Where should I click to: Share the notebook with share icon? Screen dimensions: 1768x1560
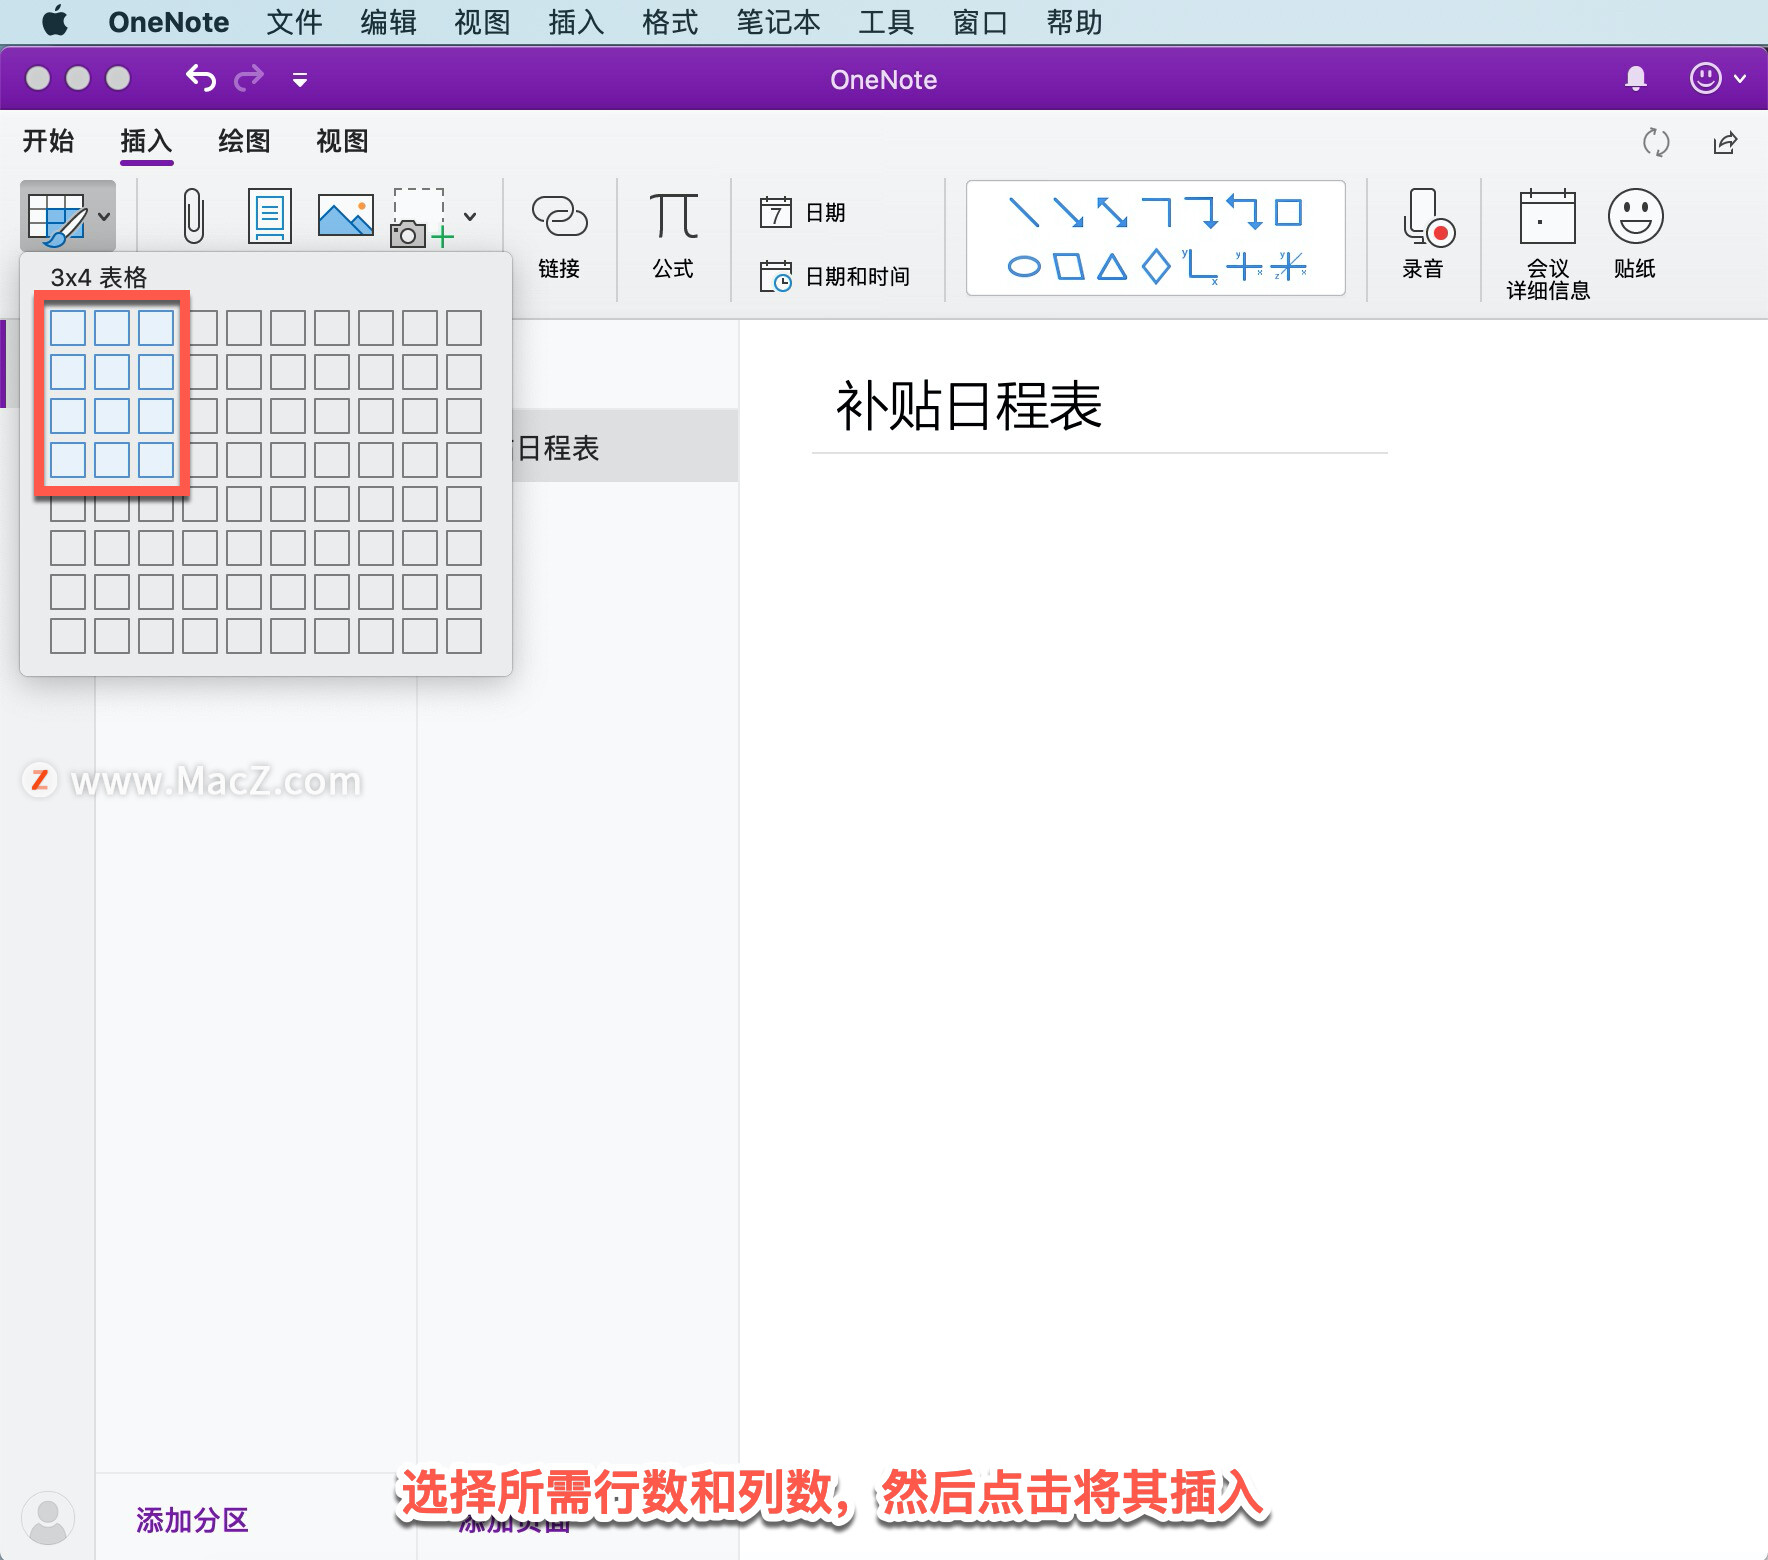point(1725,142)
